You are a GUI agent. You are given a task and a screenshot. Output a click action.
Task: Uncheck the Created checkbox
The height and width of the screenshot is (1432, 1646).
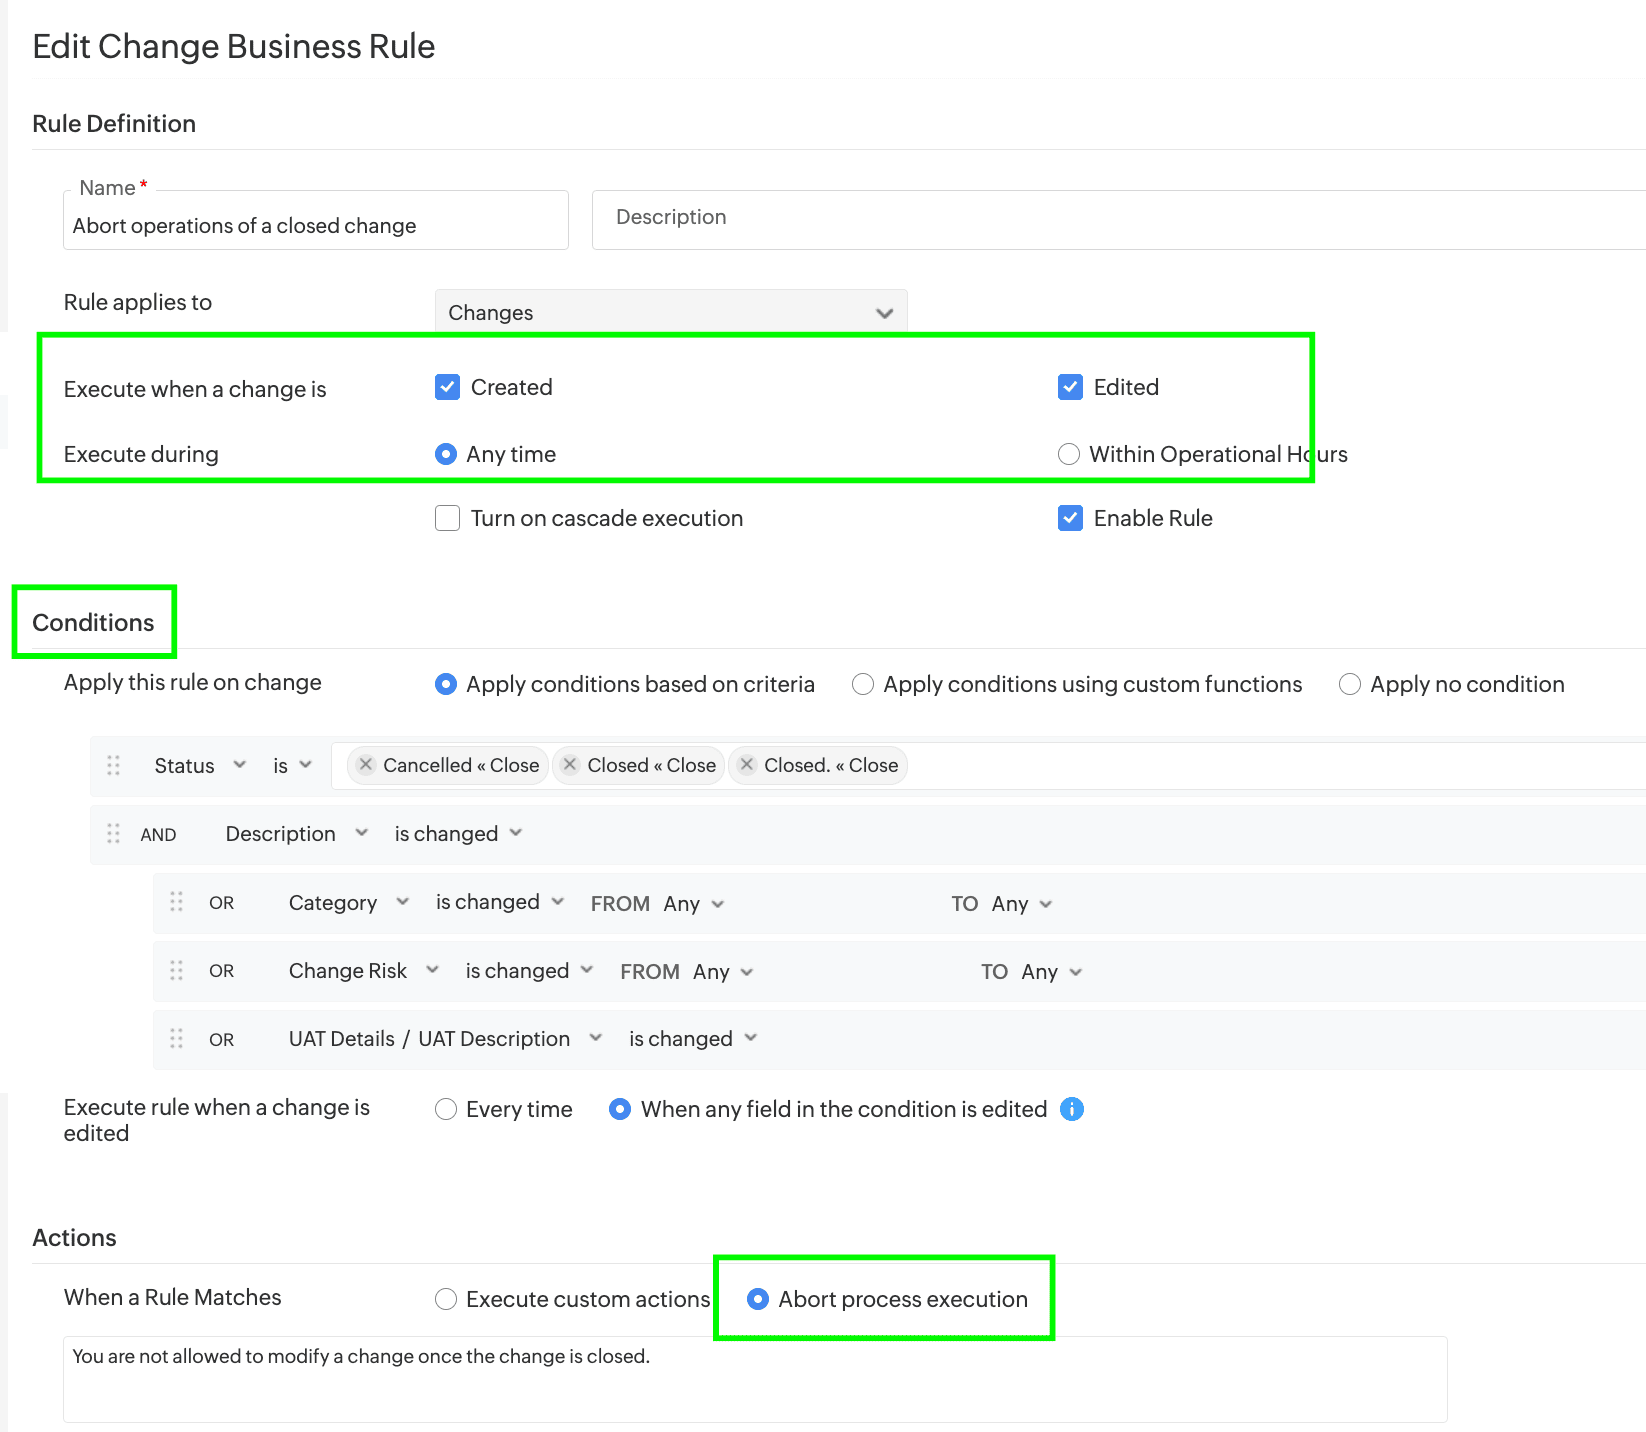click(x=447, y=387)
